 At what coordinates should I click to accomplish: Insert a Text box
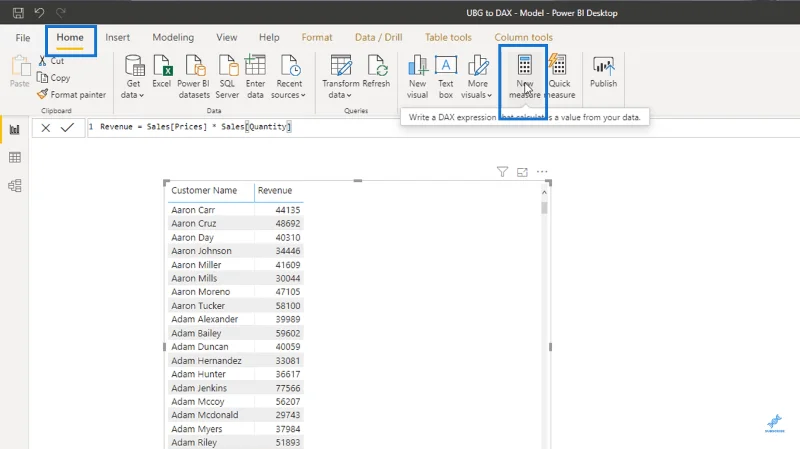[x=446, y=77]
